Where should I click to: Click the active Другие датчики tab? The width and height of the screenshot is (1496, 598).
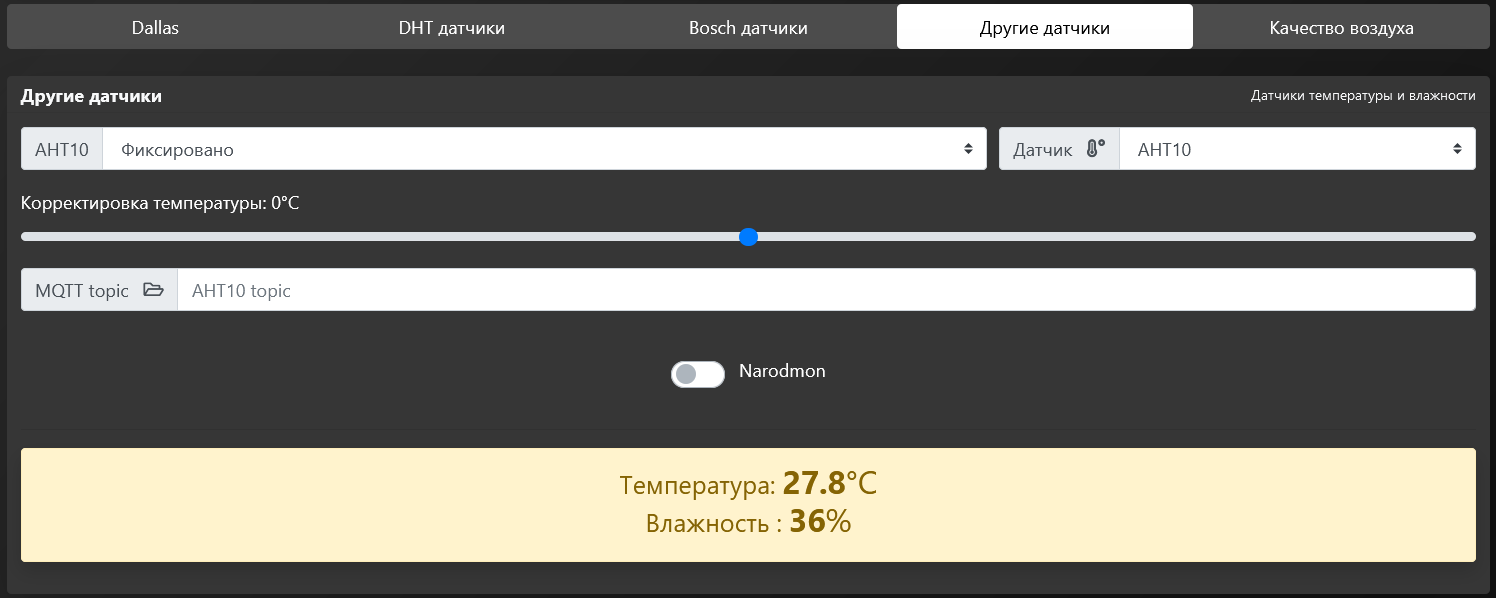tap(1044, 28)
